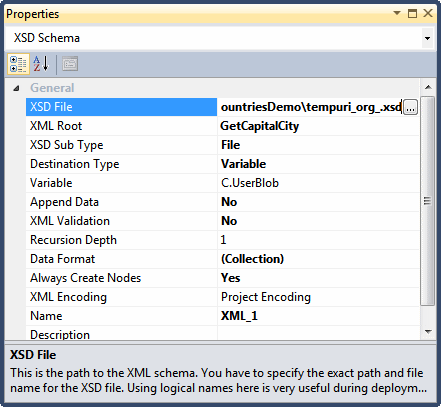This screenshot has width=441, height=407.
Task: Open the XSD Schema object dropdown
Action: (x=427, y=38)
